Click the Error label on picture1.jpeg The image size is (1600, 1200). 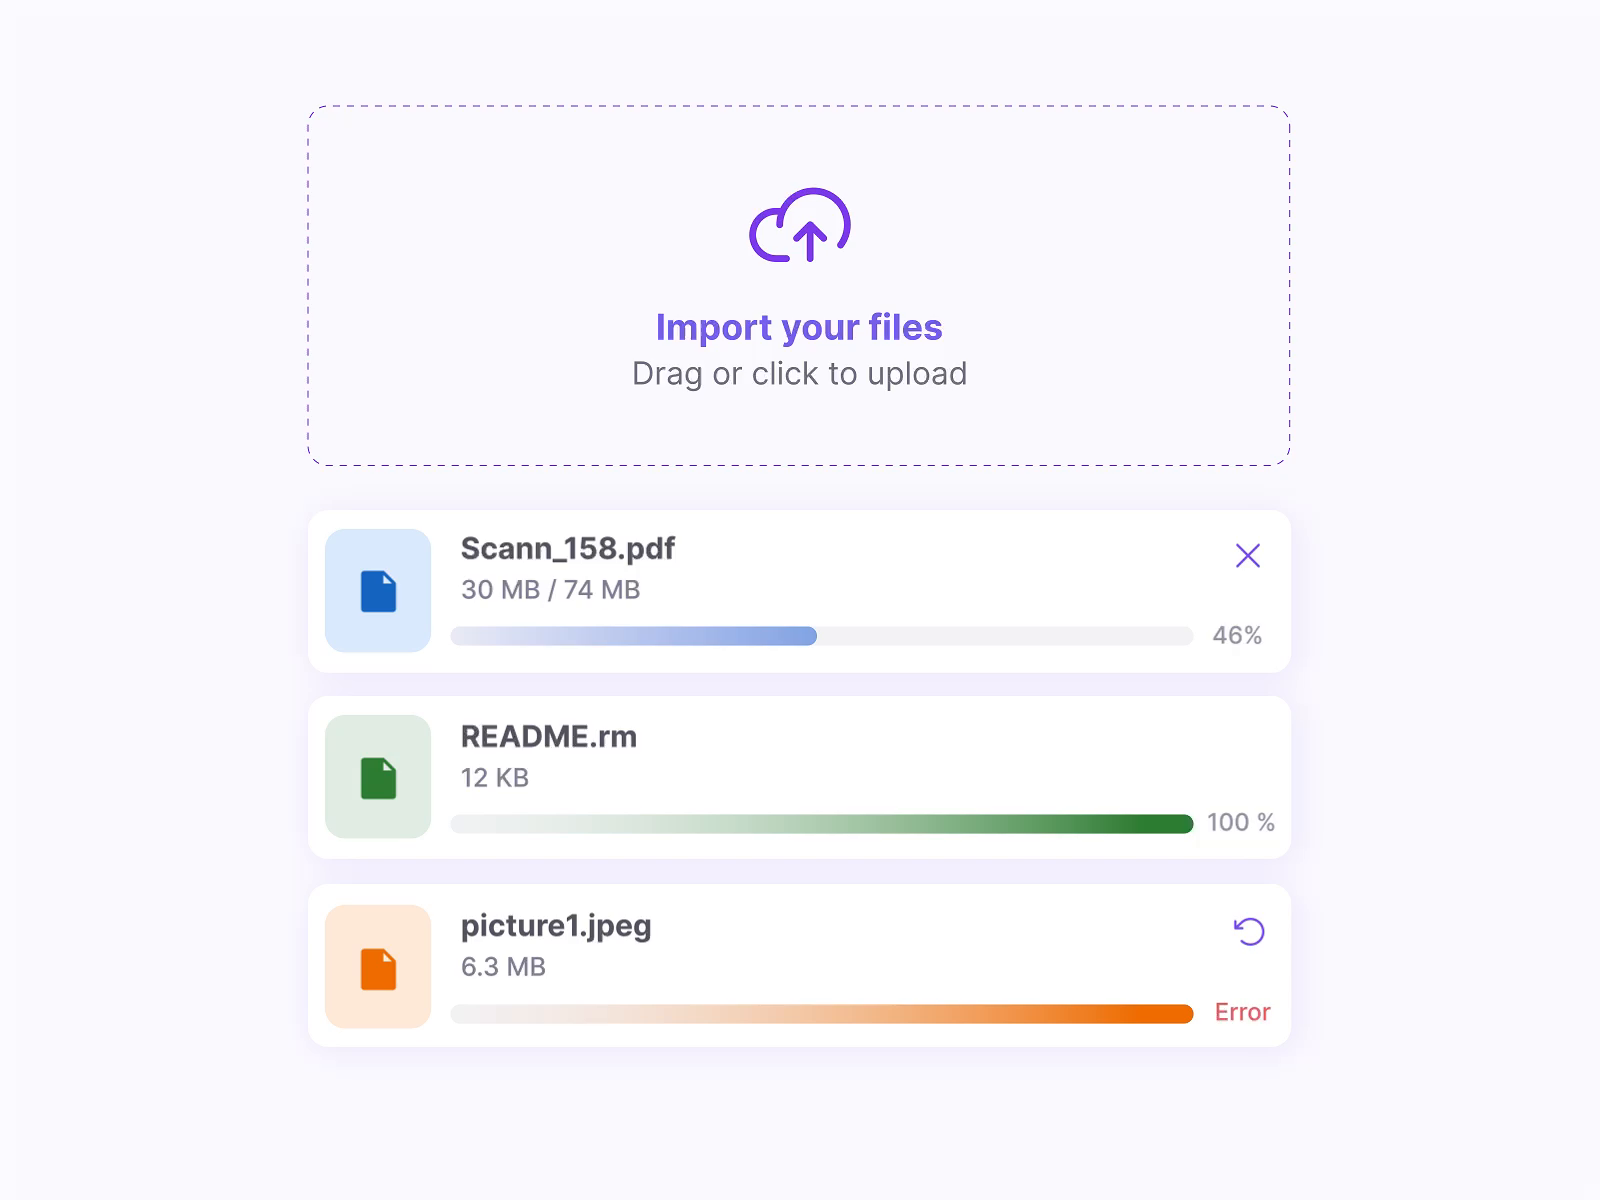(x=1242, y=1012)
